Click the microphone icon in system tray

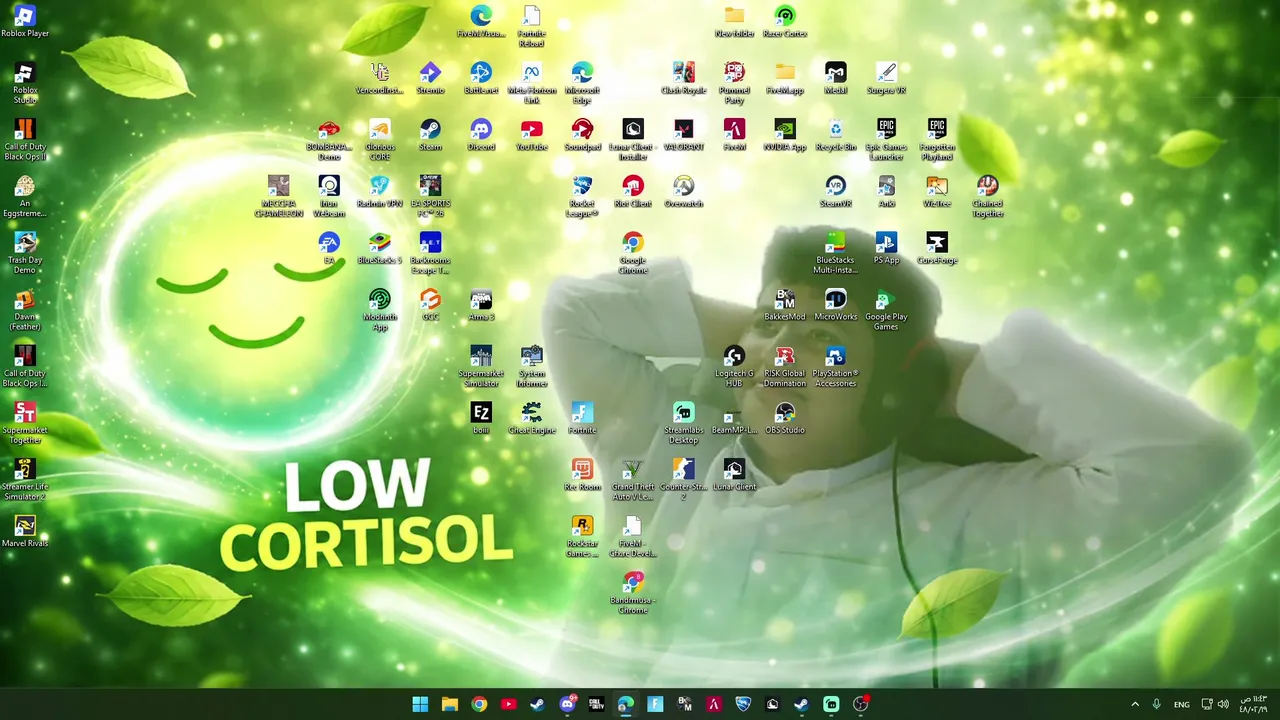(x=1156, y=704)
